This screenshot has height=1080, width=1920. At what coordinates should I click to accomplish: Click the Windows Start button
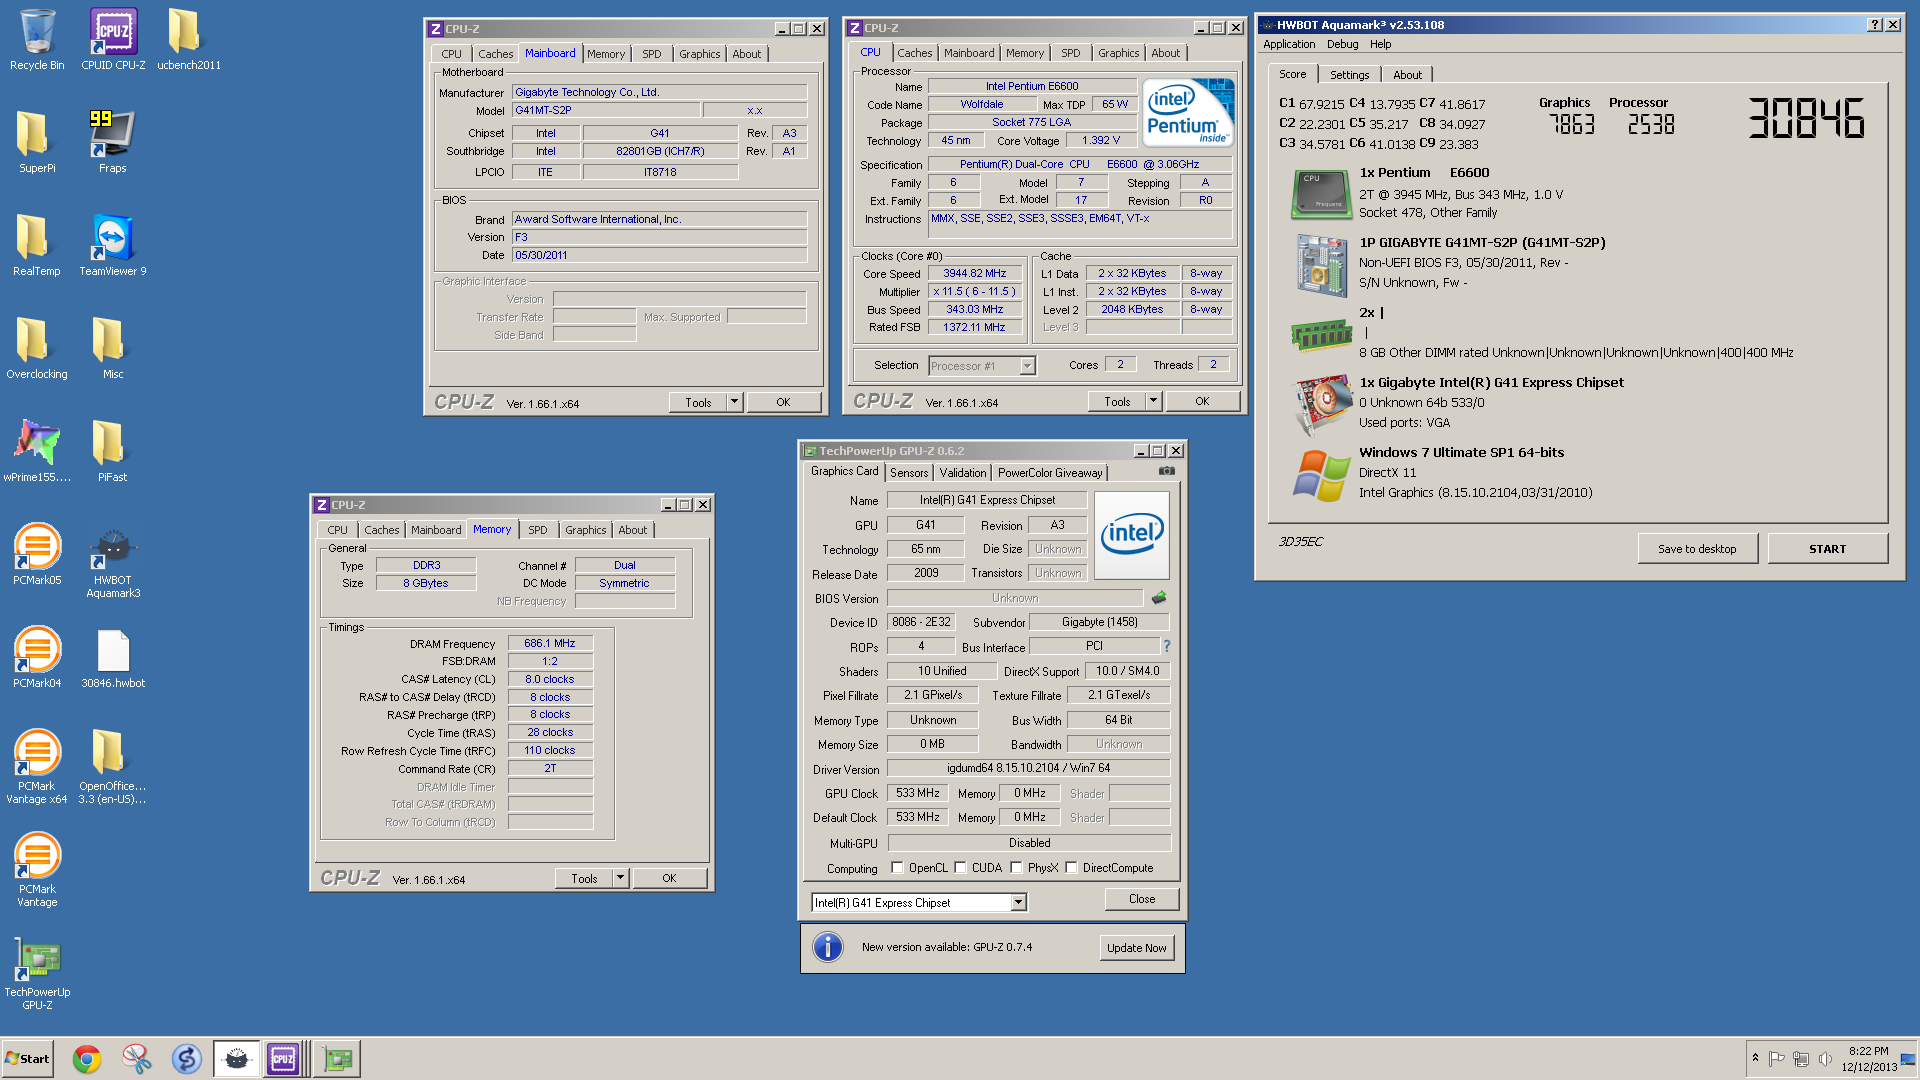27,1059
